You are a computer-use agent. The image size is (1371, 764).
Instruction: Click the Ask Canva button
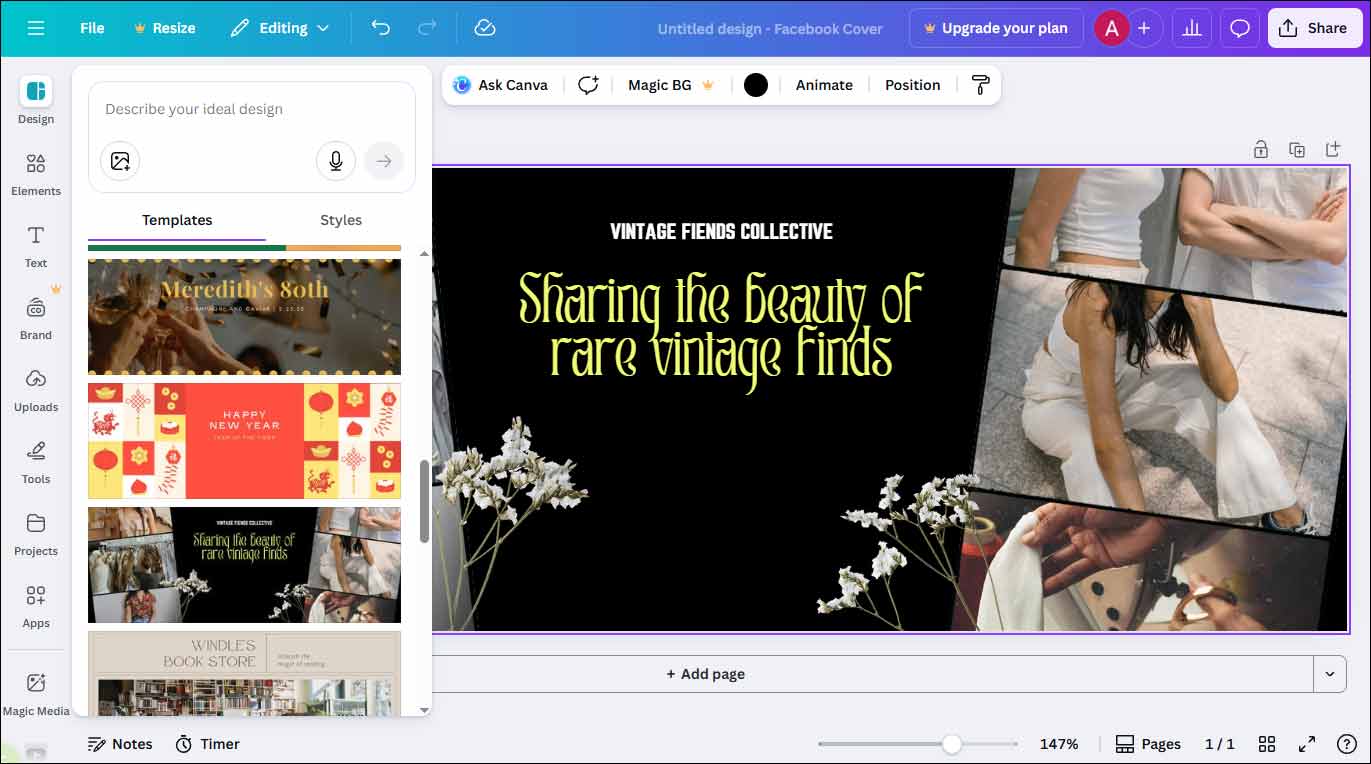tap(500, 85)
